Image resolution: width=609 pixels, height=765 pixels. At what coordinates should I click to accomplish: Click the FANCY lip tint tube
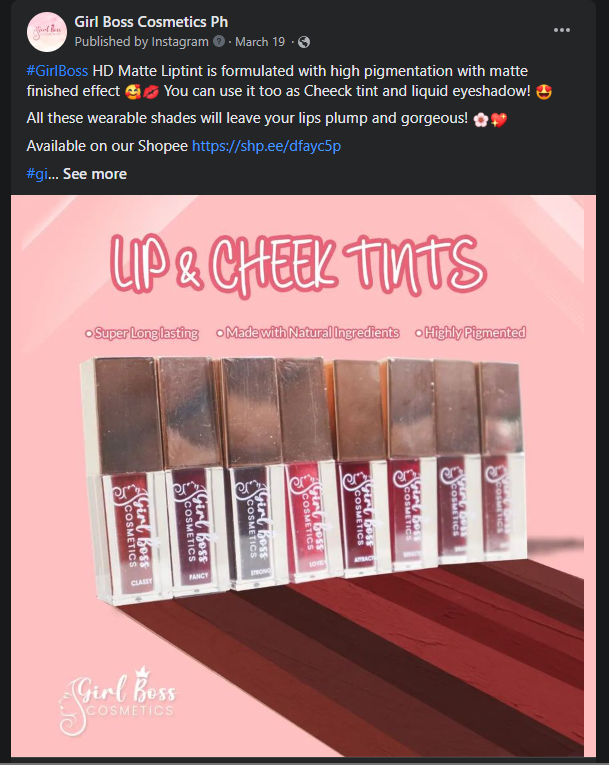tap(193, 476)
